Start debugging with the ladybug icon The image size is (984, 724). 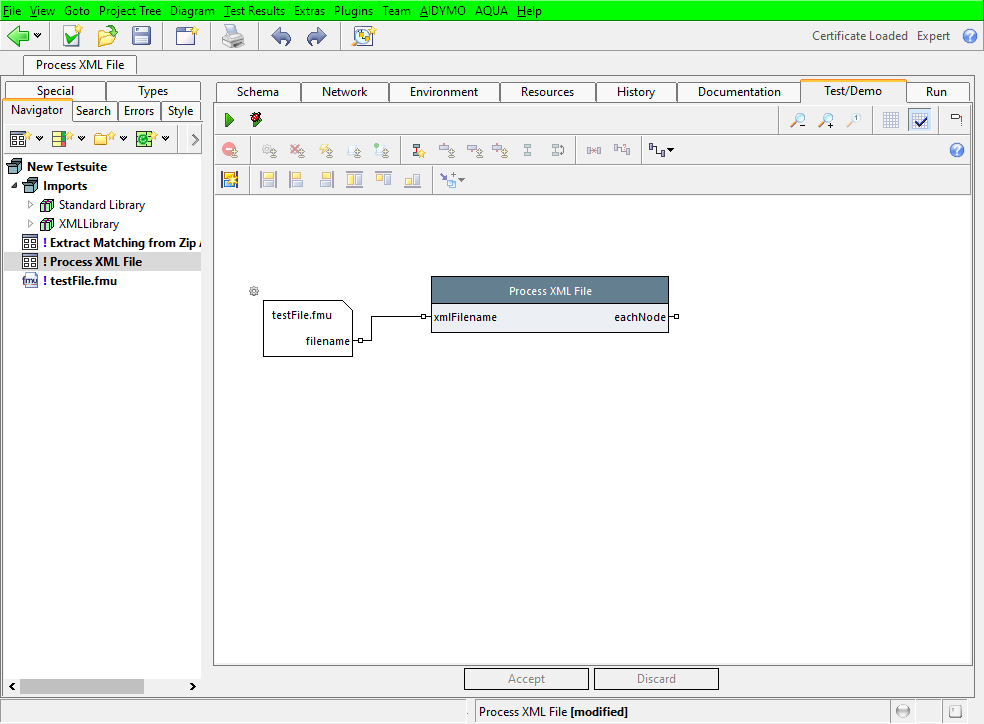coord(256,120)
